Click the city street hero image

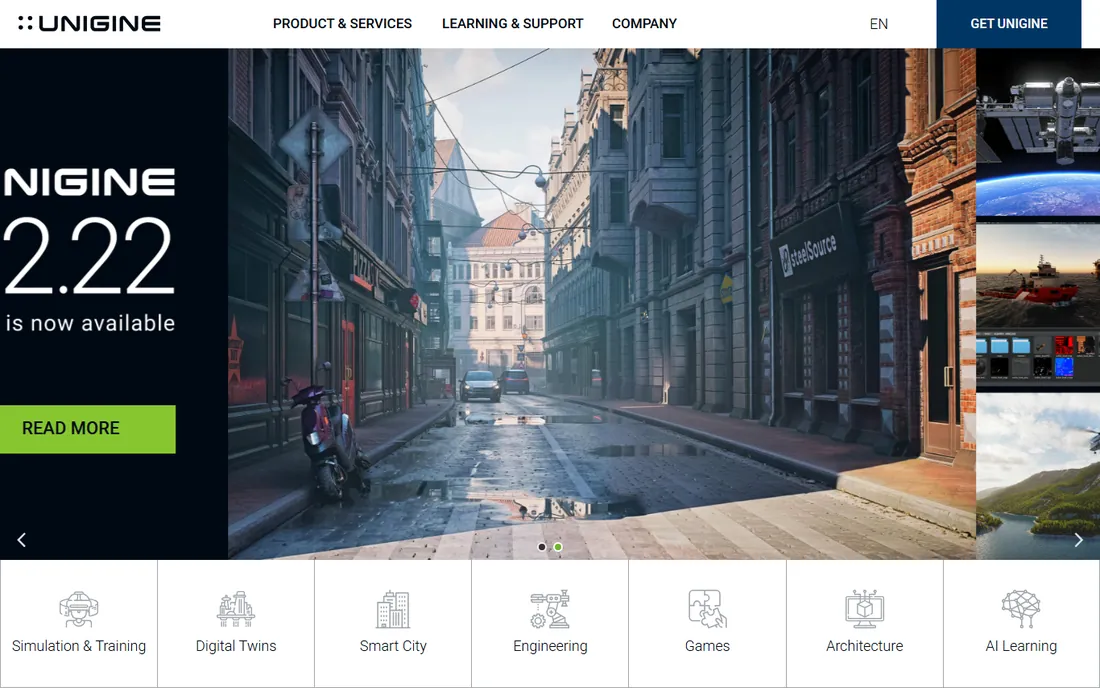click(601, 304)
